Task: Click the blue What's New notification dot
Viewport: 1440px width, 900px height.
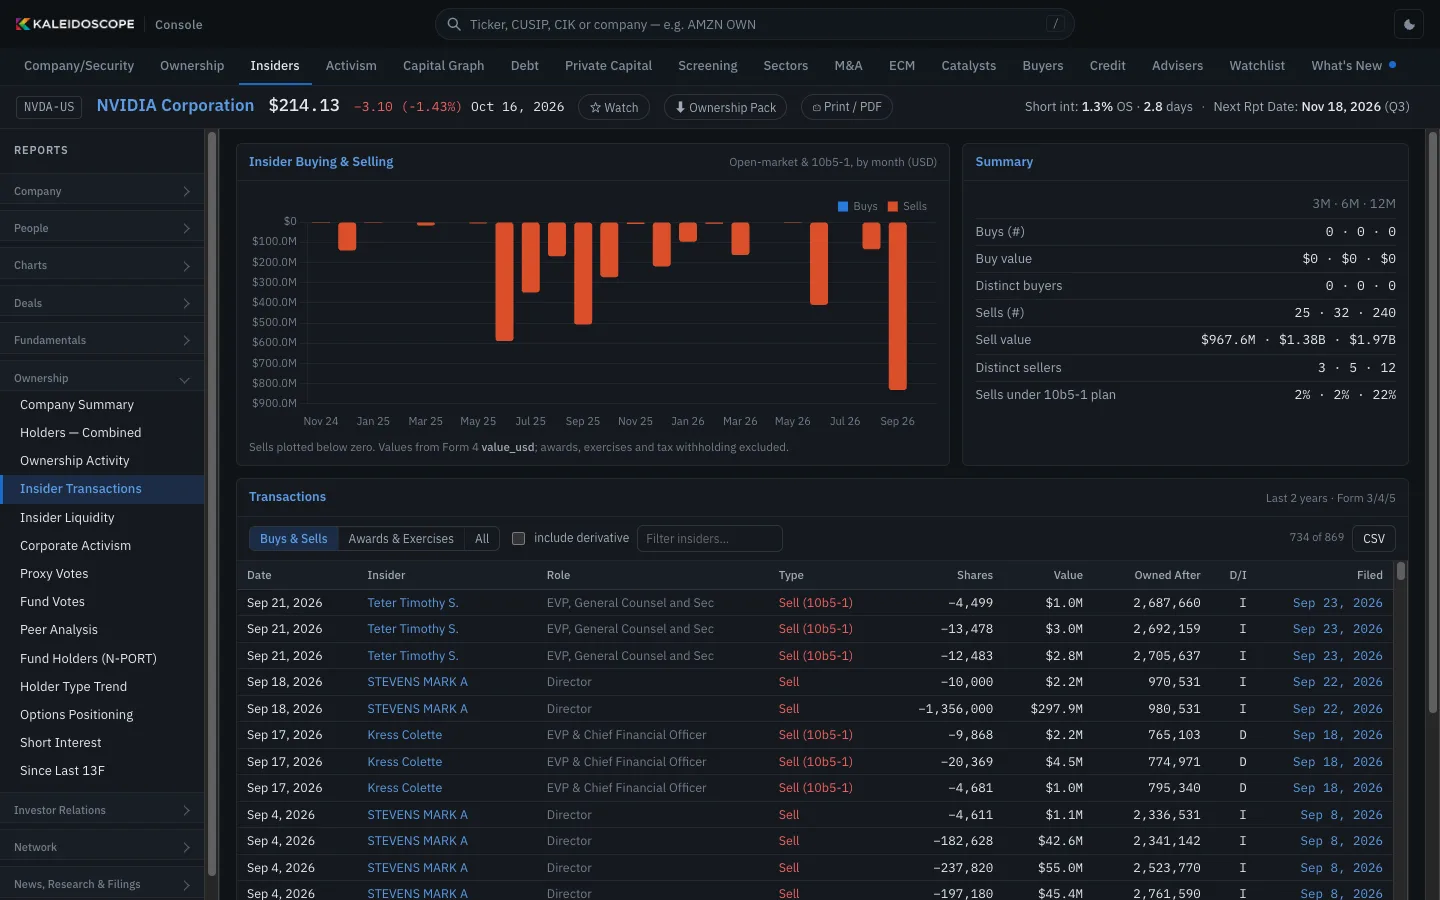Action: point(1393,65)
